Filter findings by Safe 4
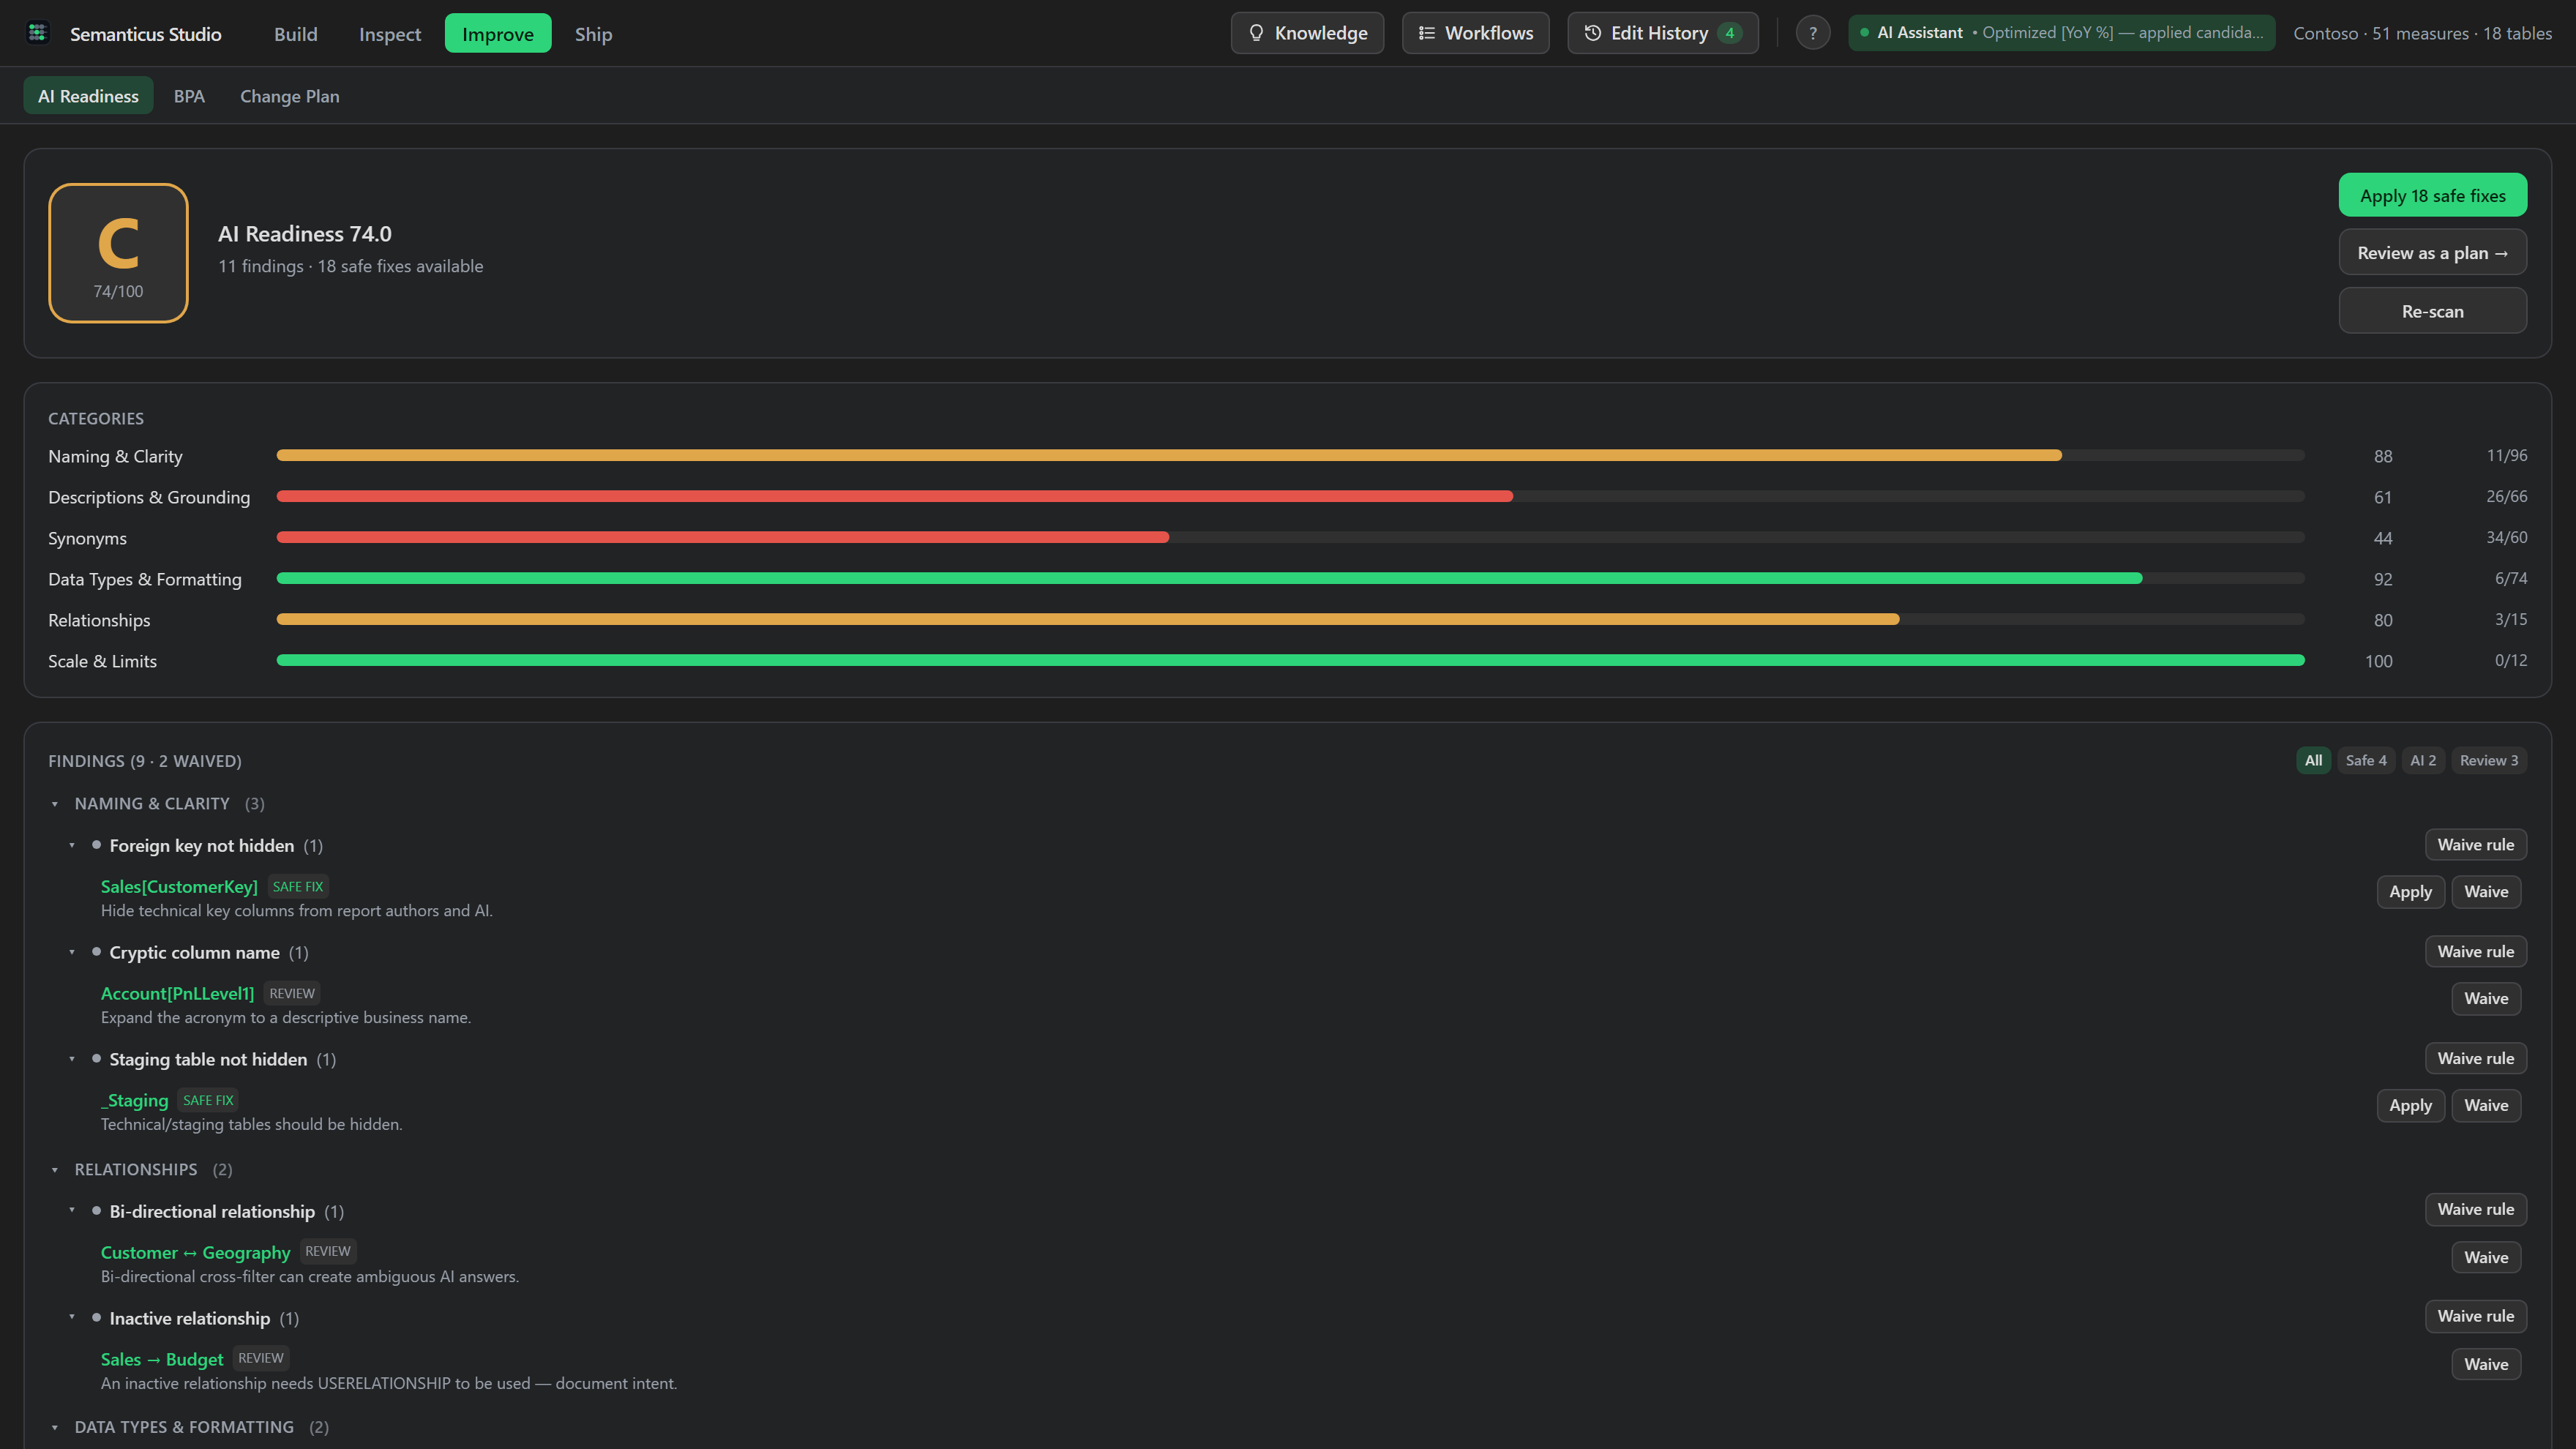Image resolution: width=2576 pixels, height=1449 pixels. click(x=2366, y=760)
